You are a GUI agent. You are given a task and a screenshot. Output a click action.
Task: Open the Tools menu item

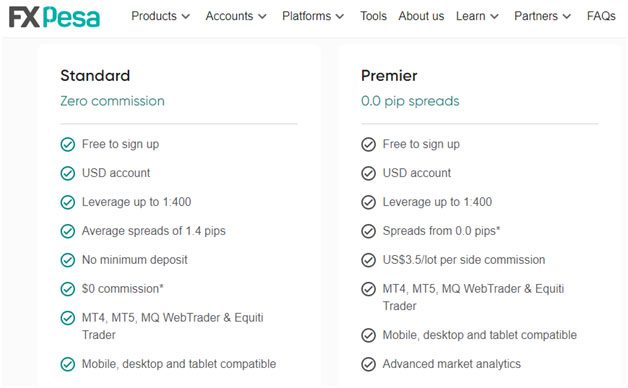(373, 16)
